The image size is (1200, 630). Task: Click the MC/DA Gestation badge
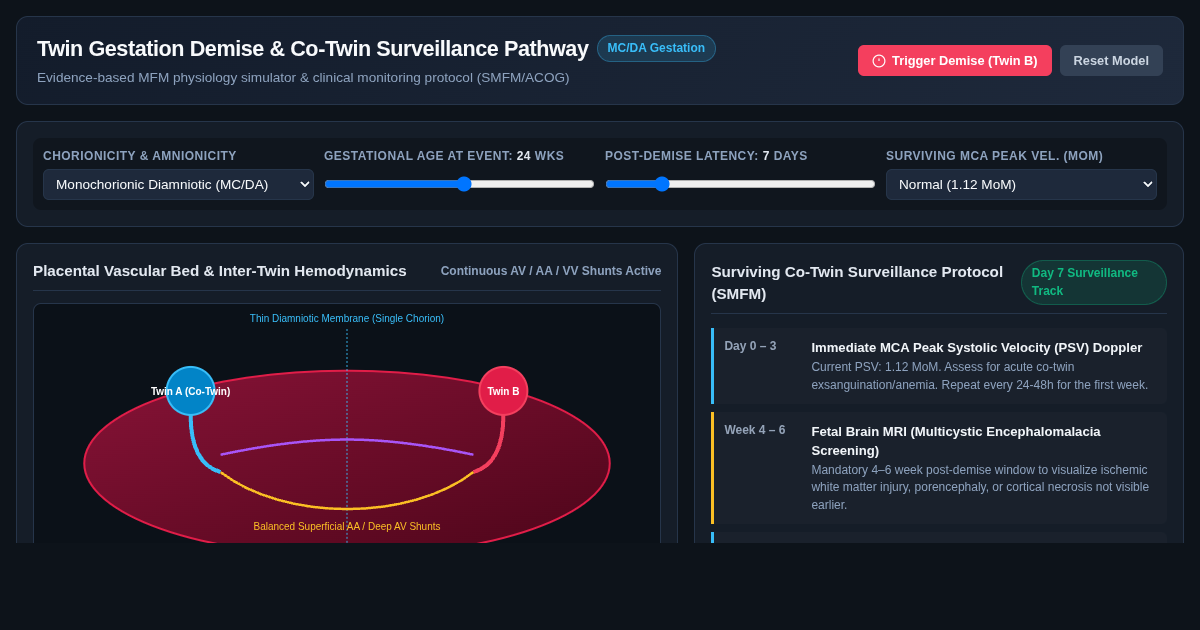(656, 48)
